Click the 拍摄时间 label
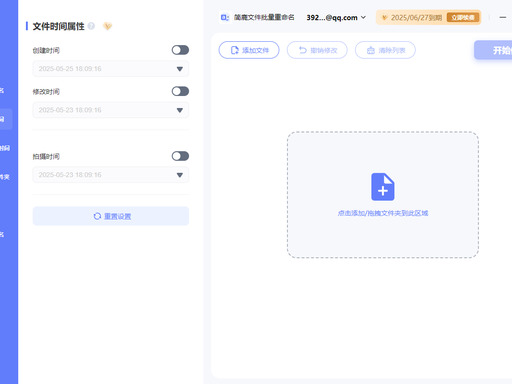 click(46, 156)
